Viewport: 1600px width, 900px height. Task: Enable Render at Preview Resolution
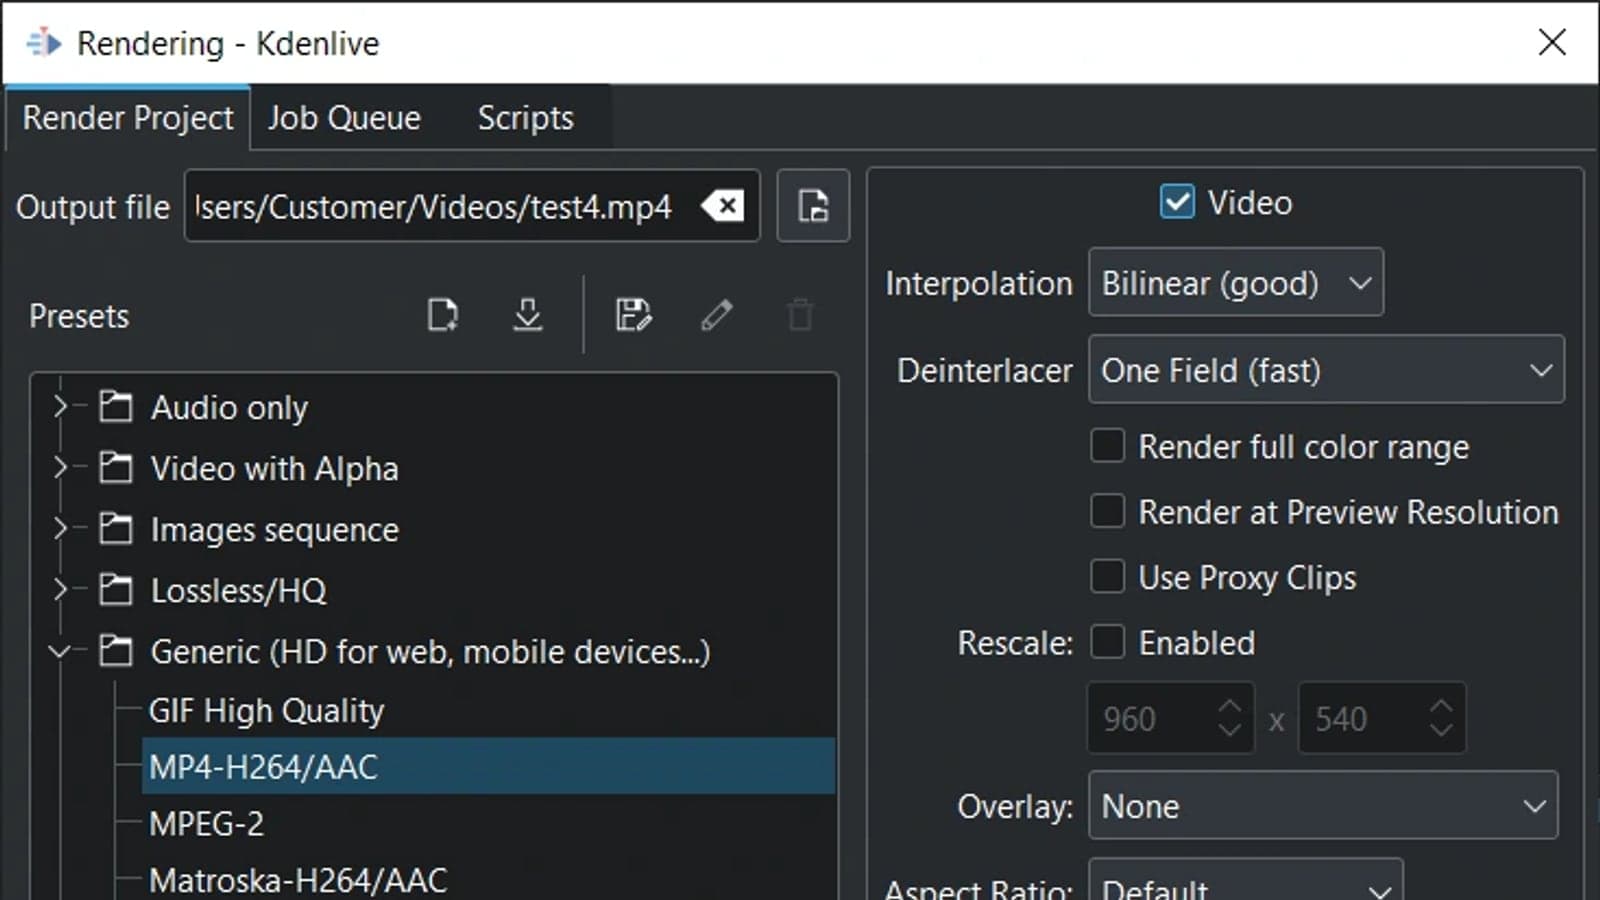point(1107,511)
